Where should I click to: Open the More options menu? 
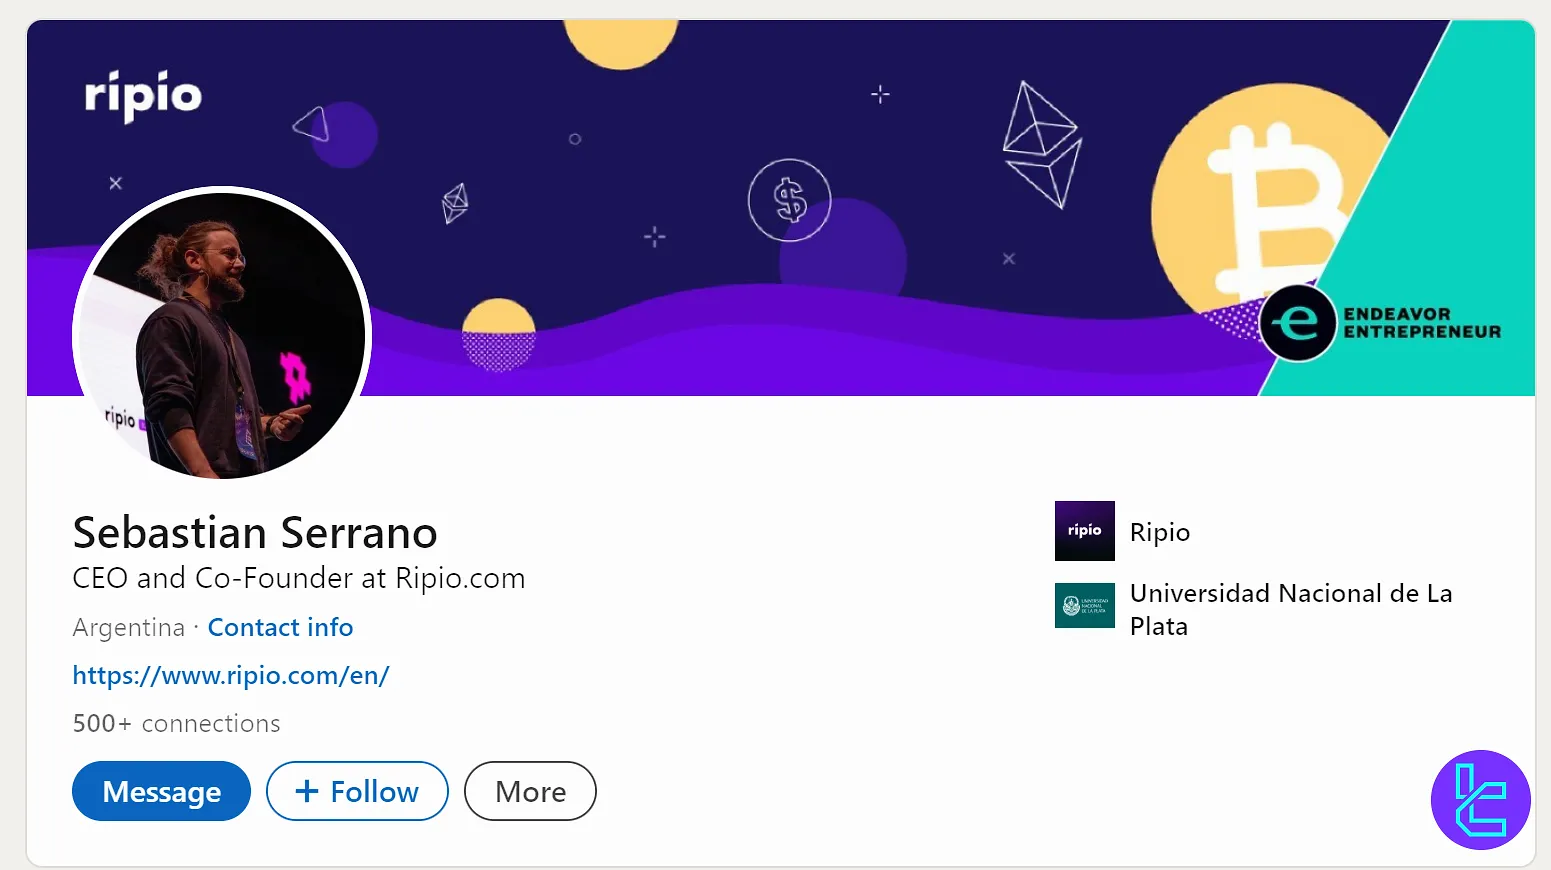pos(530,791)
